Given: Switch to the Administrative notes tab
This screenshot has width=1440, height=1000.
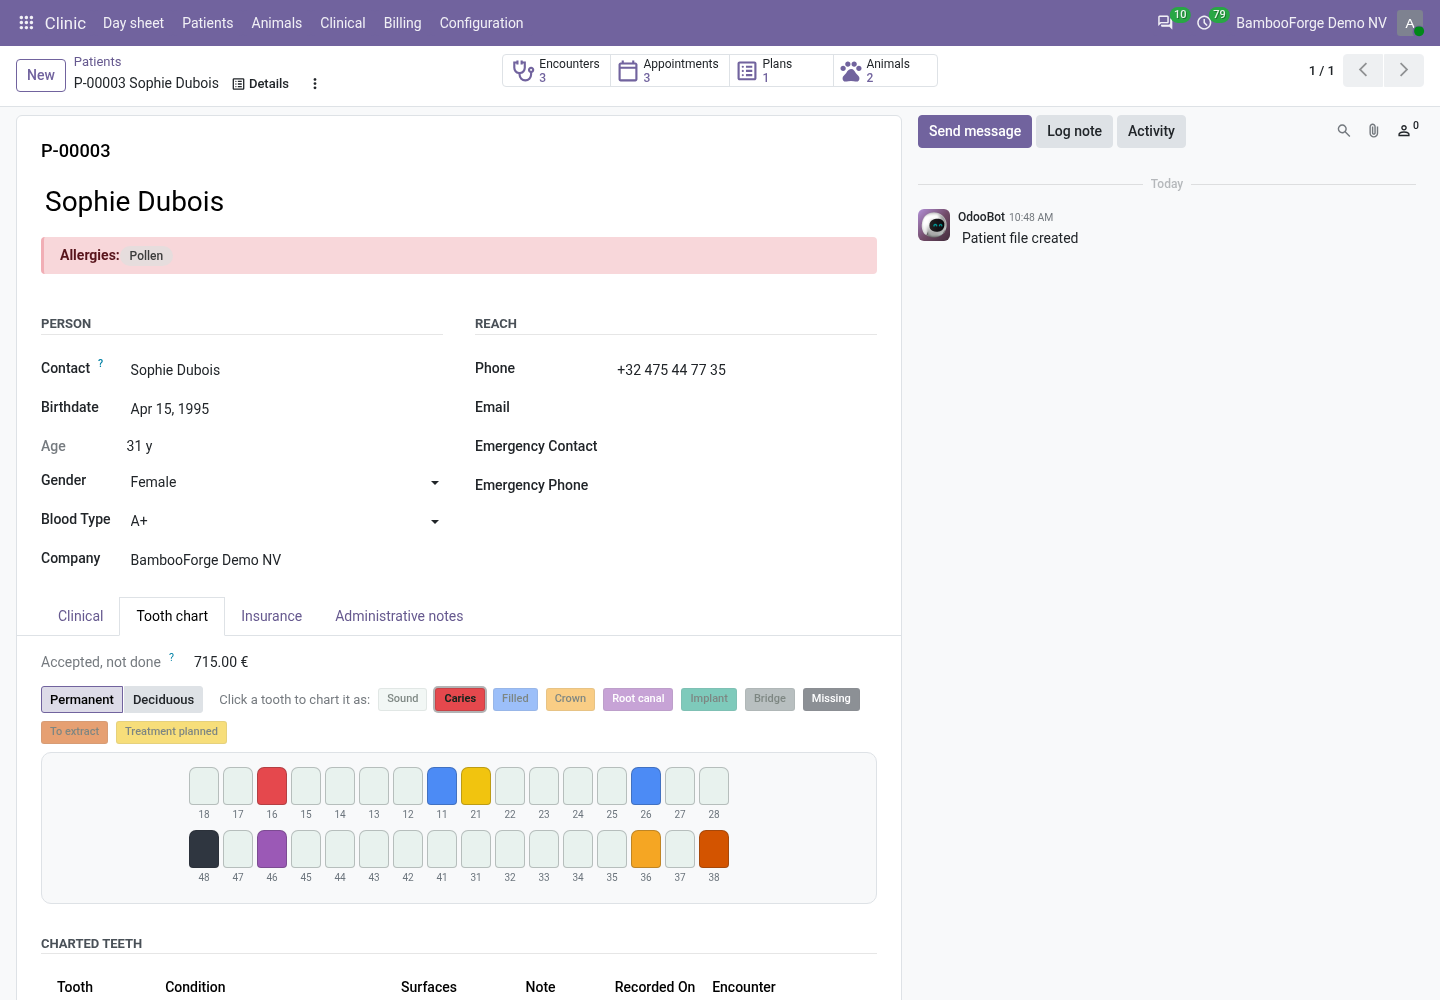Looking at the screenshot, I should click(x=399, y=616).
